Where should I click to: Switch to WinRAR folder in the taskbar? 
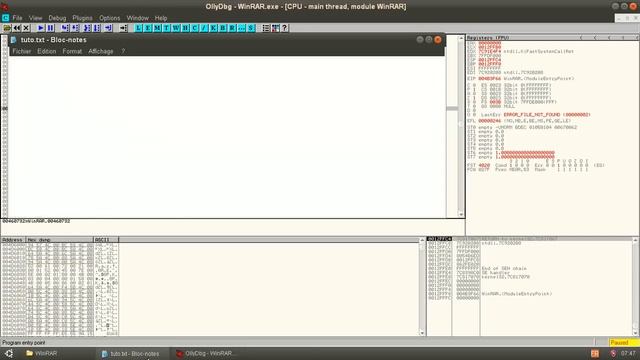click(42, 353)
